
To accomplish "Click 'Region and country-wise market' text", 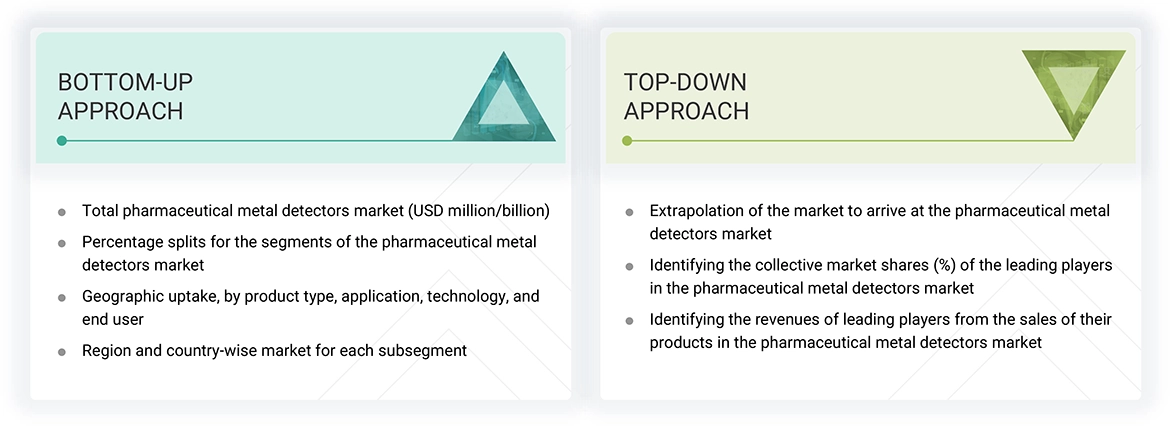I will [275, 350].
